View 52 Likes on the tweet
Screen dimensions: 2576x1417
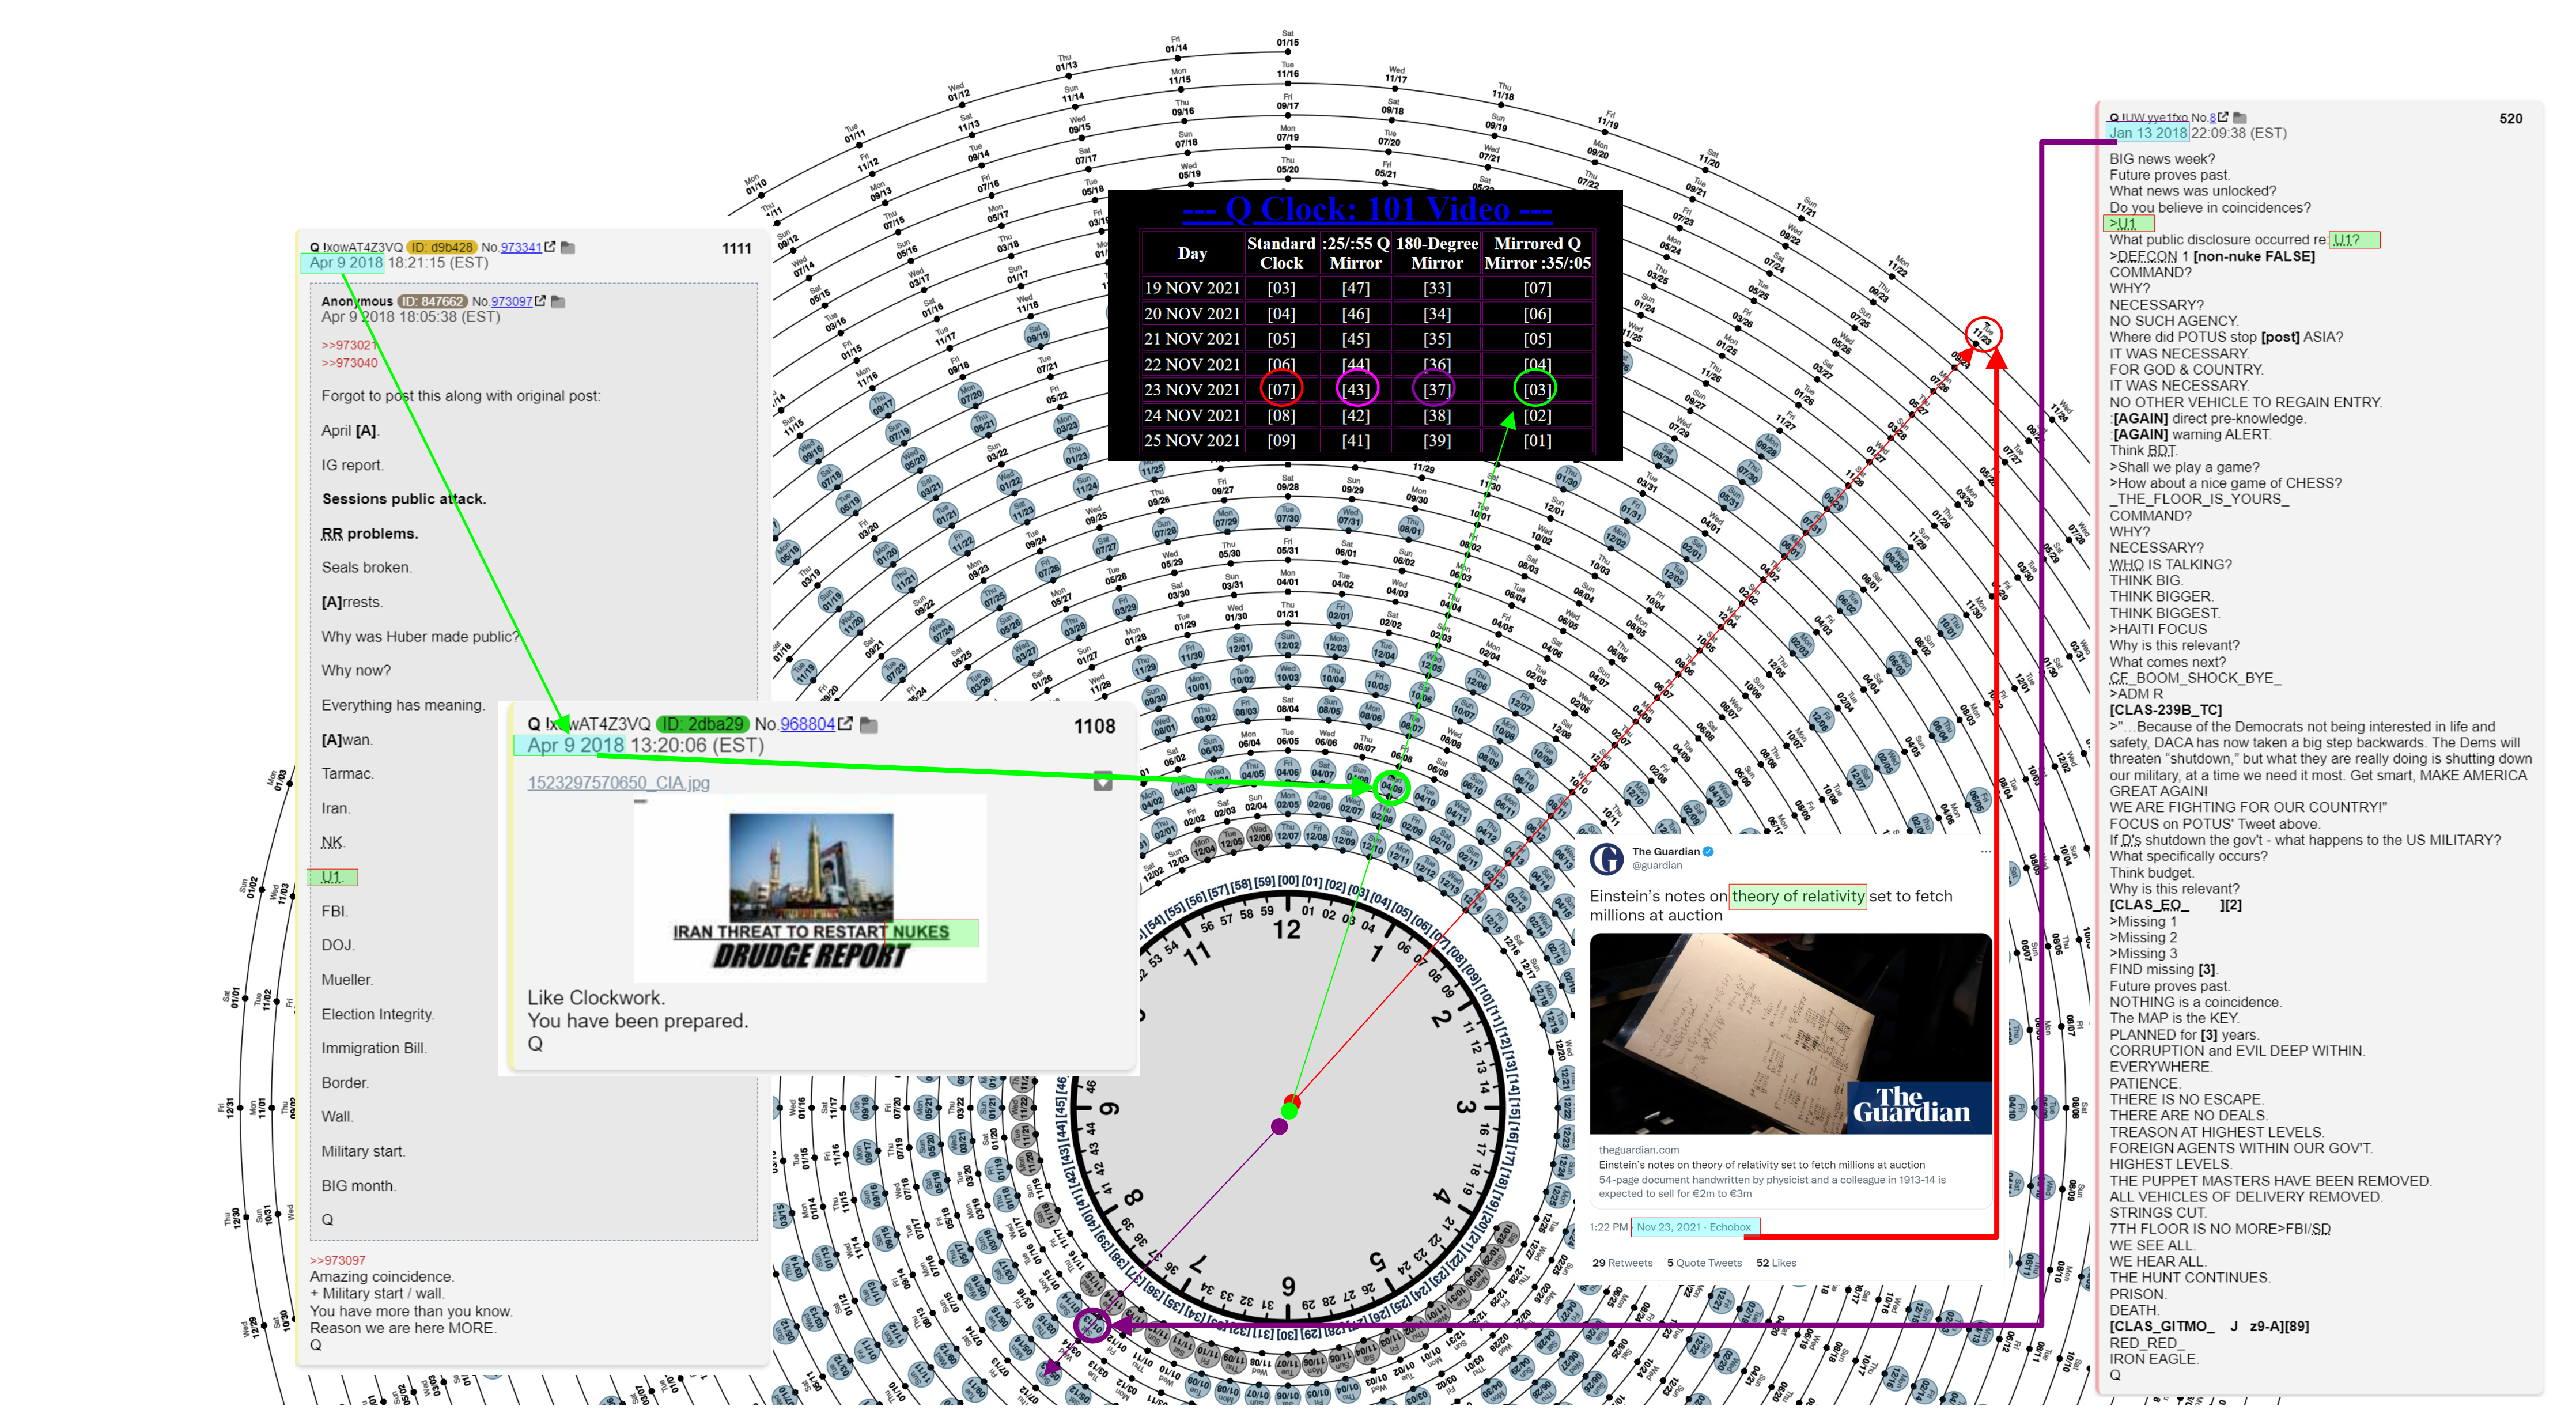coord(1776,1263)
